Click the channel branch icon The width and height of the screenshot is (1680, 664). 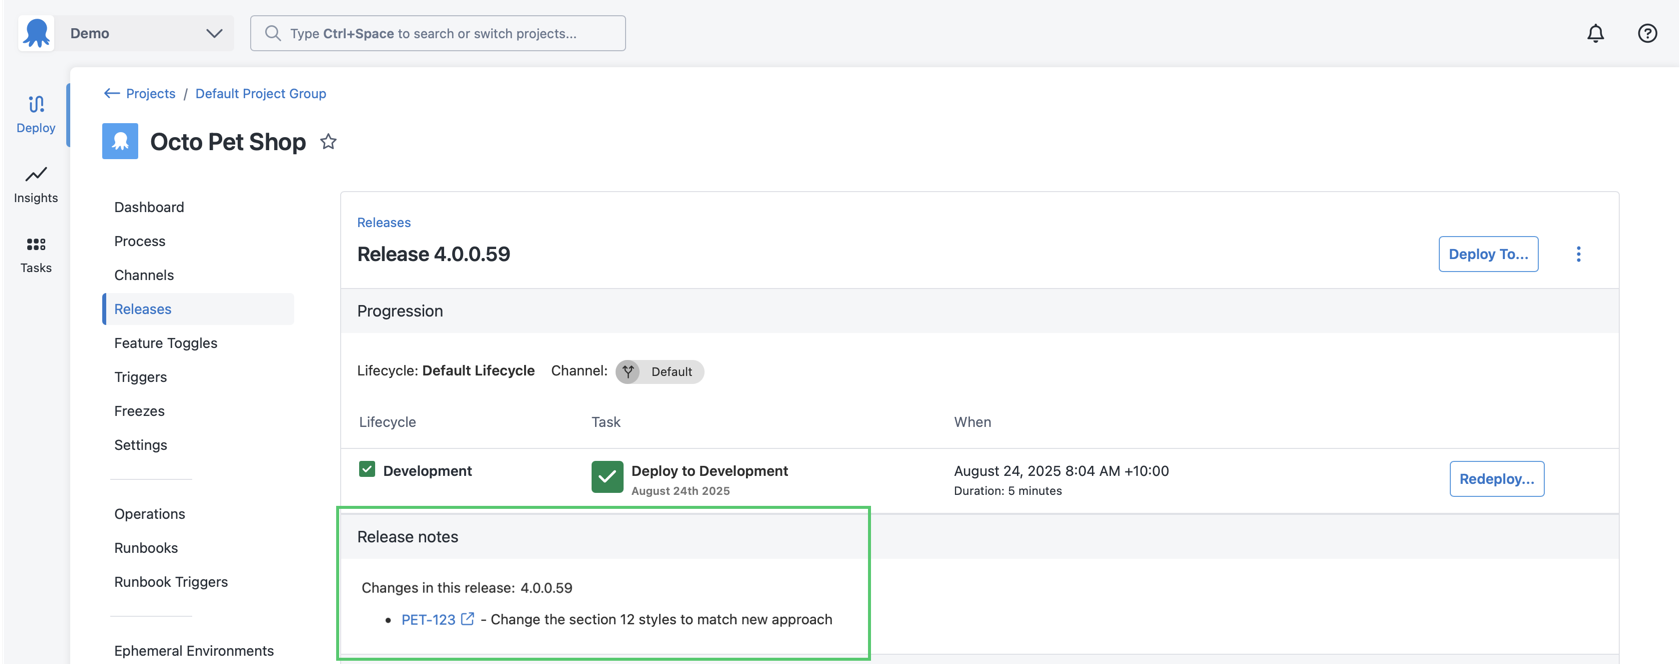[x=628, y=371]
